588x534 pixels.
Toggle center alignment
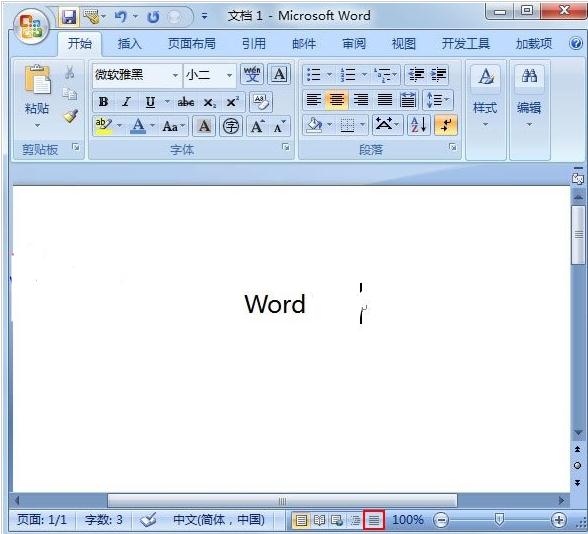337,100
